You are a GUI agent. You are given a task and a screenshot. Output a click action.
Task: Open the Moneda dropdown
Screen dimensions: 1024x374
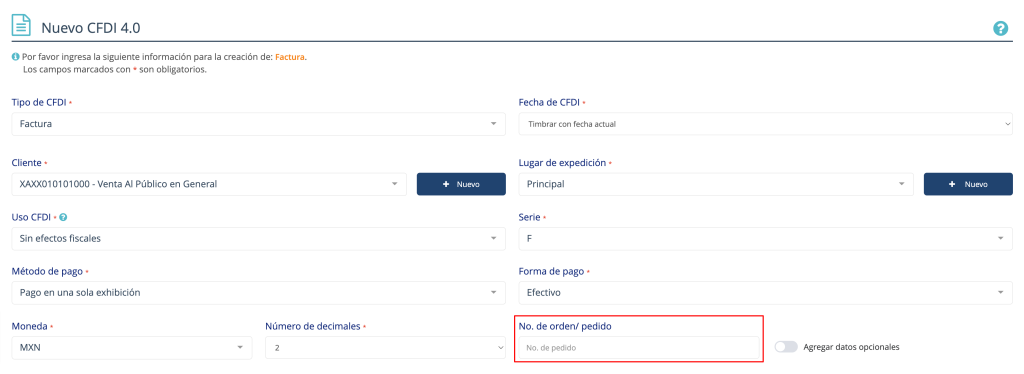click(132, 348)
